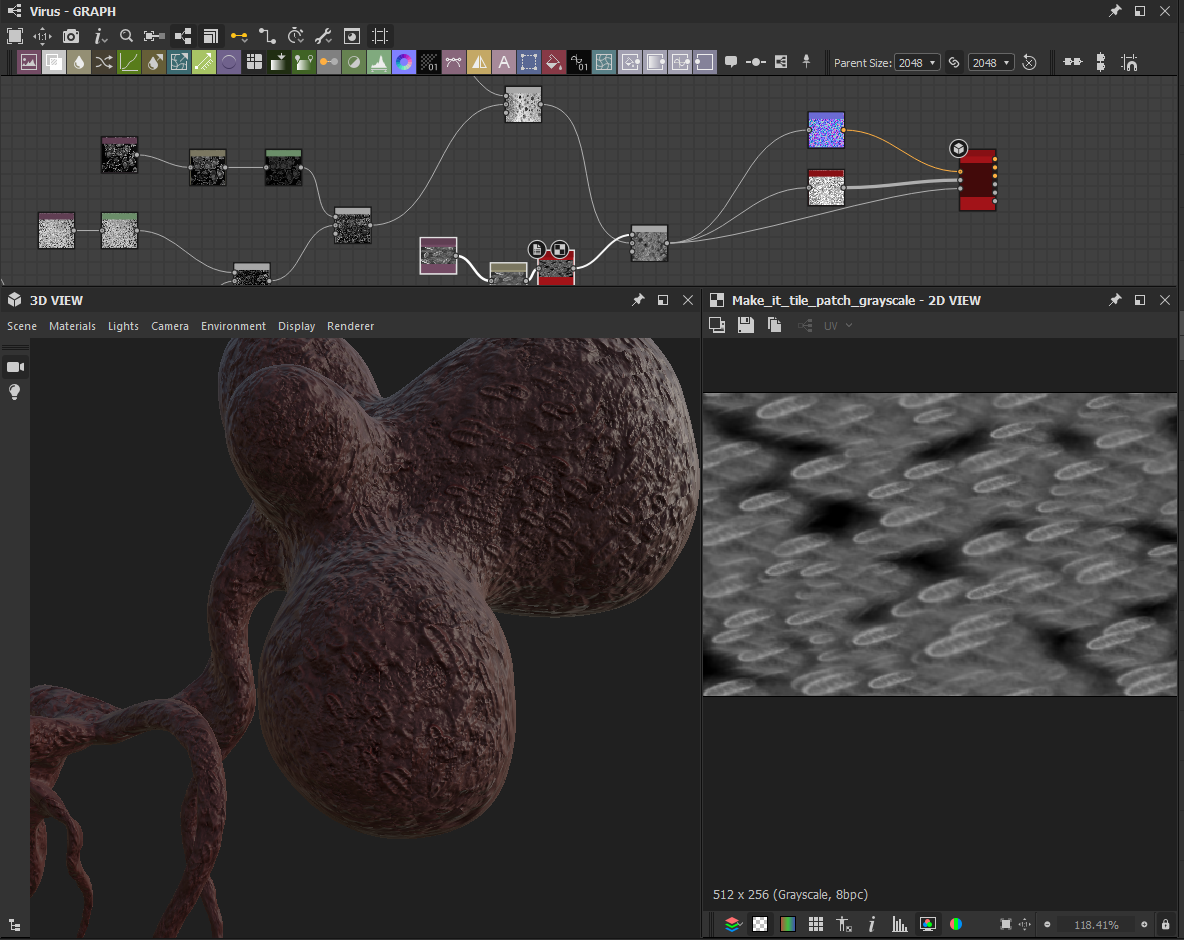Add a Blend node from the toolbar
This screenshot has height=940, width=1184.
coord(54,62)
